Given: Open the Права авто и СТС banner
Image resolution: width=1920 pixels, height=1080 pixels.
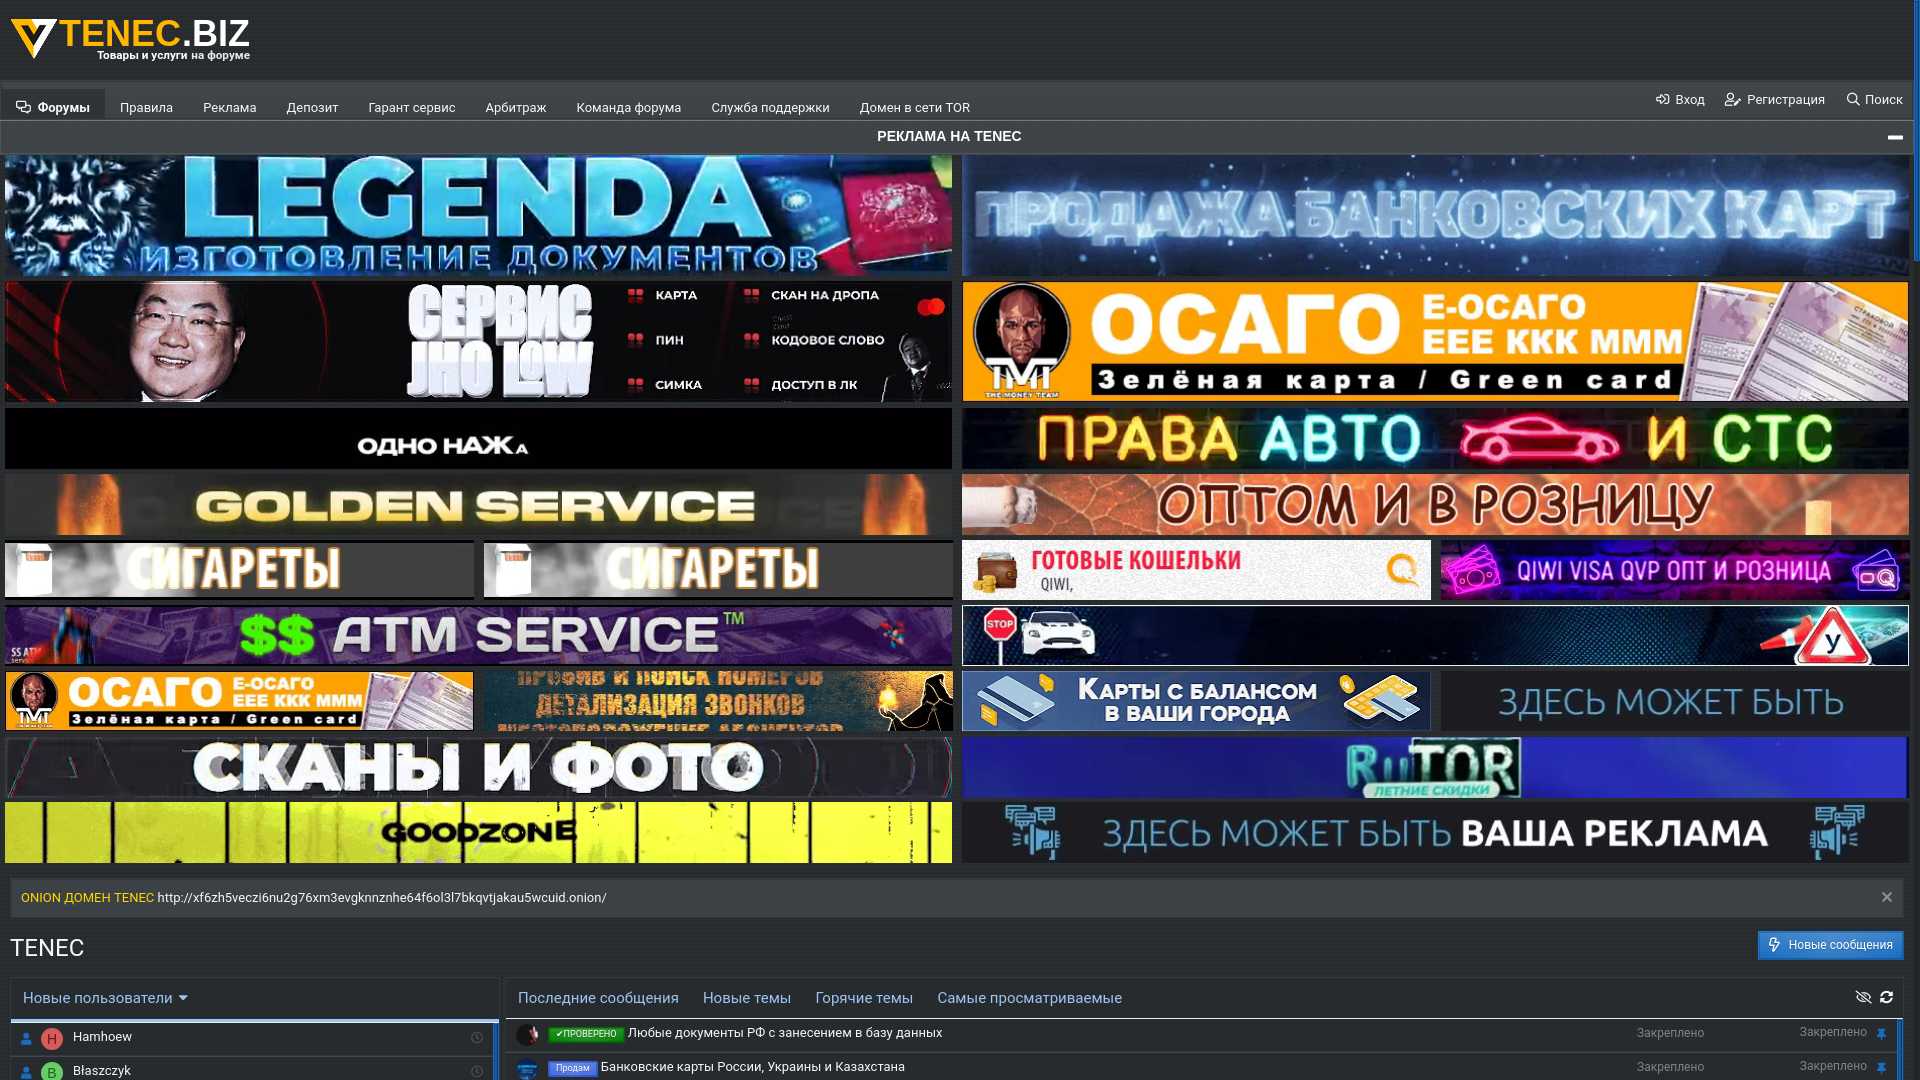Looking at the screenshot, I should click(1435, 438).
